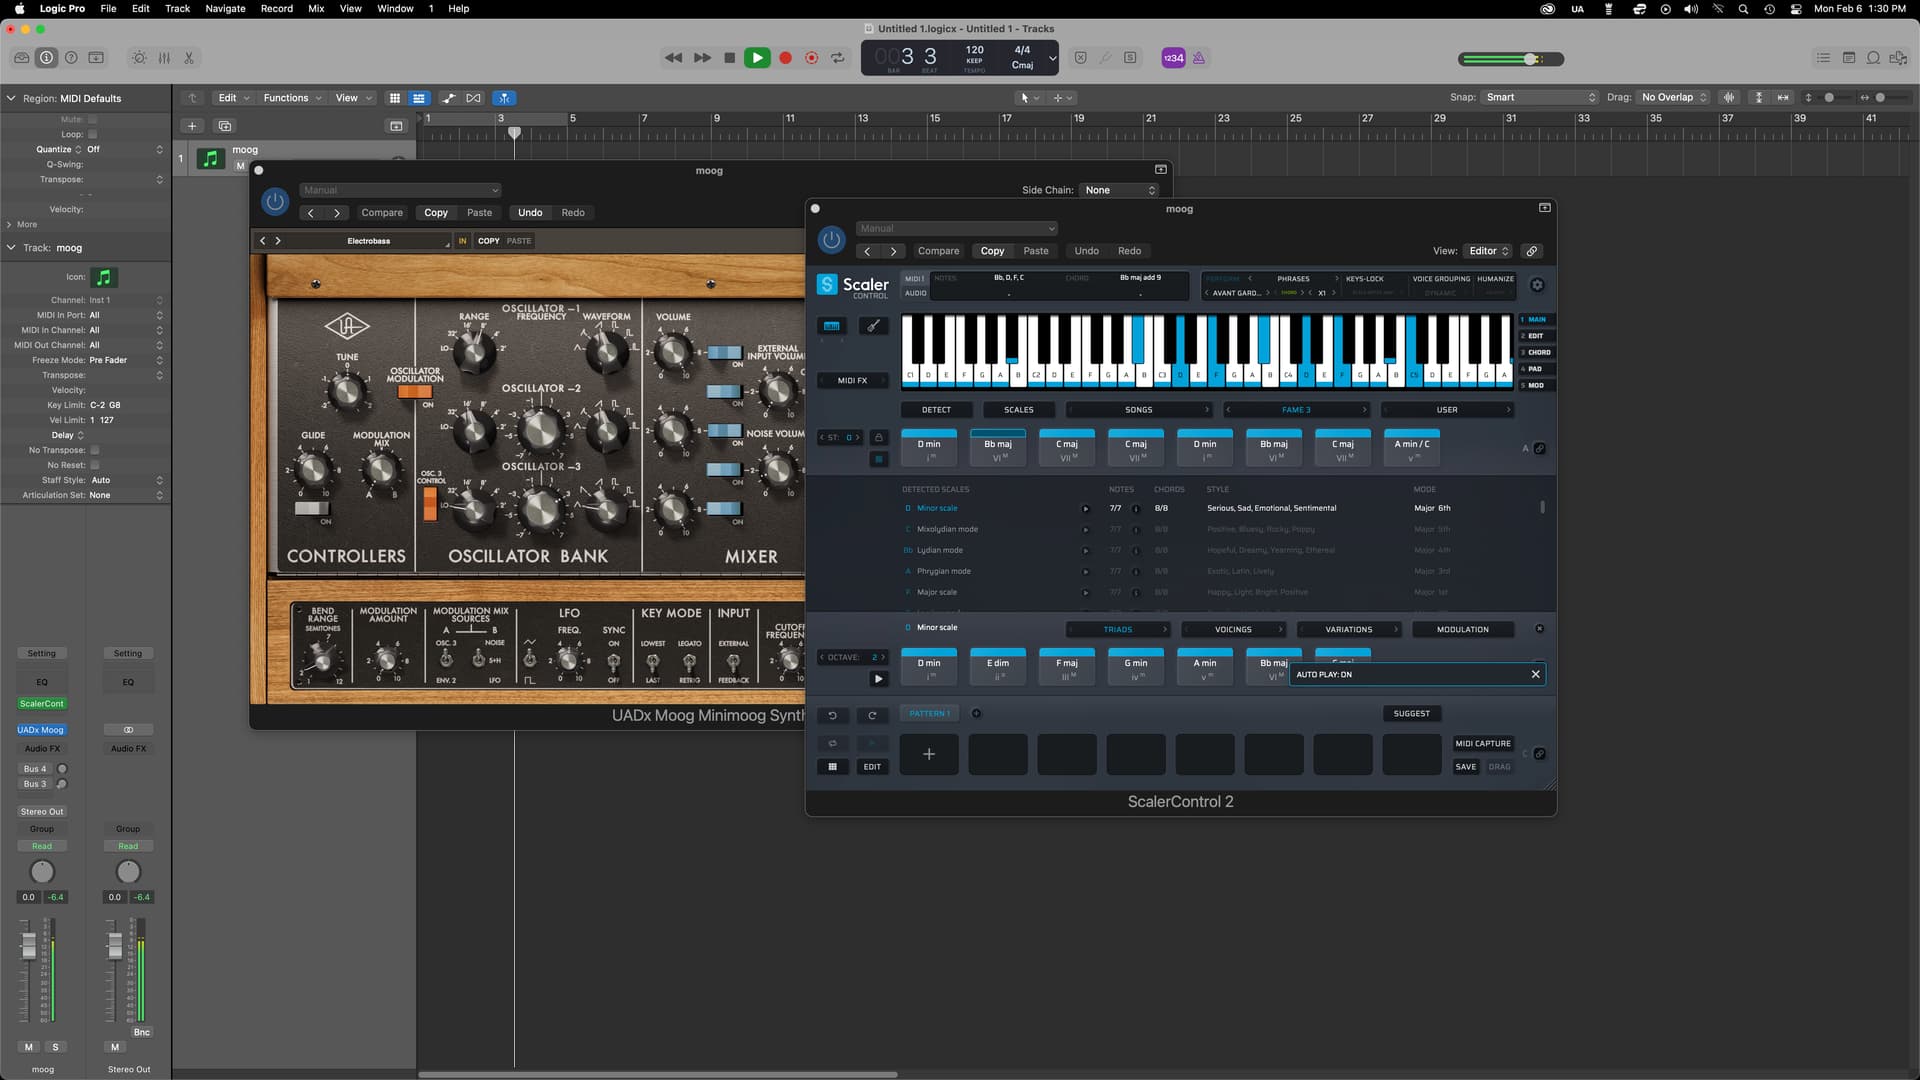This screenshot has width=1920, height=1080.
Task: Open the Drag No Overlap dropdown
Action: point(1674,98)
